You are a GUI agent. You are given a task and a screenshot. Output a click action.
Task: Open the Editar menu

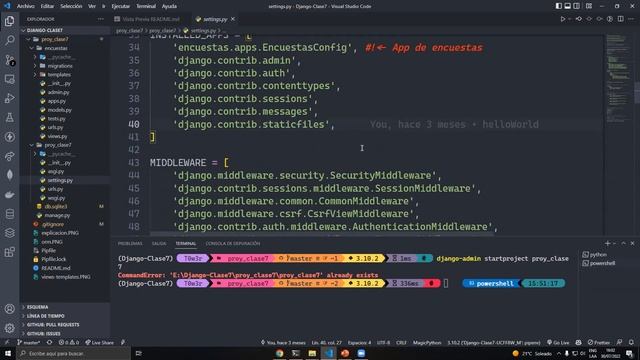click(x=47, y=6)
